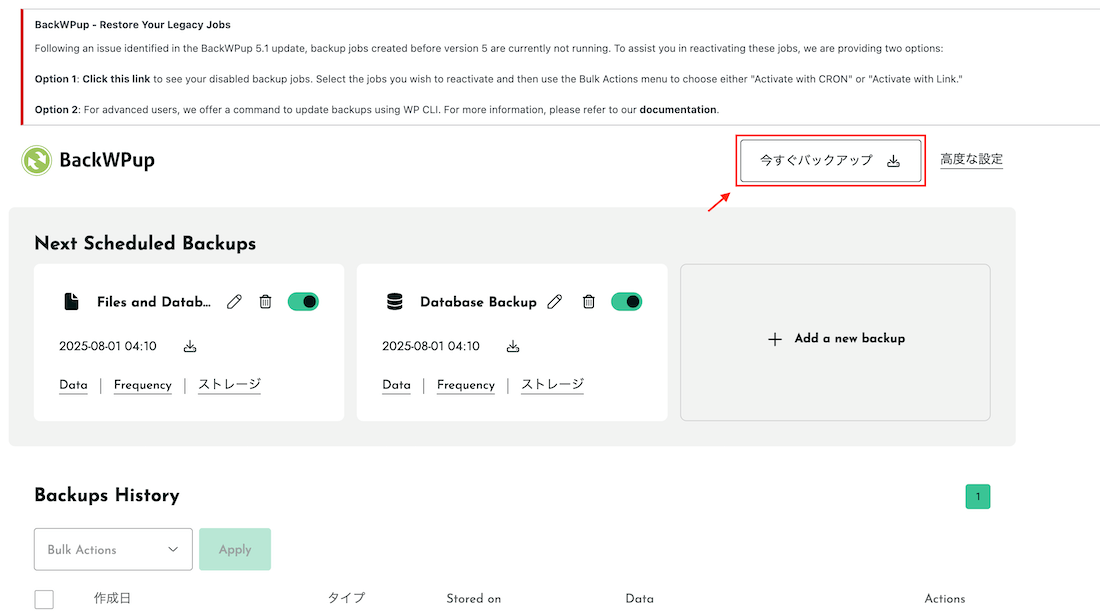The height and width of the screenshot is (611, 1100).
Task: Open the documentation link in the notice
Action: click(x=678, y=110)
